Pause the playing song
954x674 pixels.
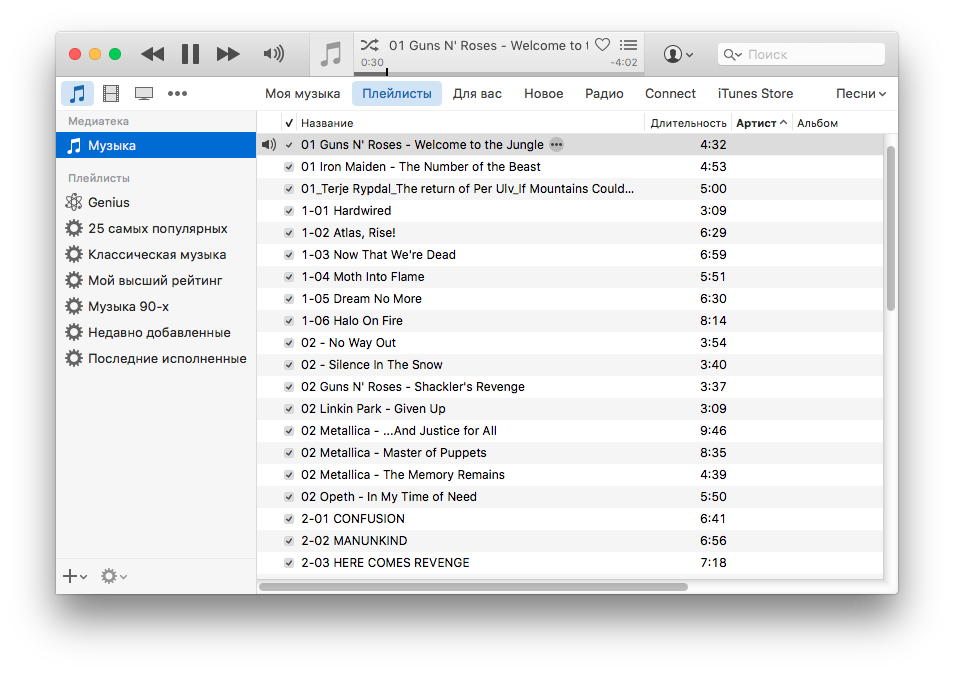[190, 54]
